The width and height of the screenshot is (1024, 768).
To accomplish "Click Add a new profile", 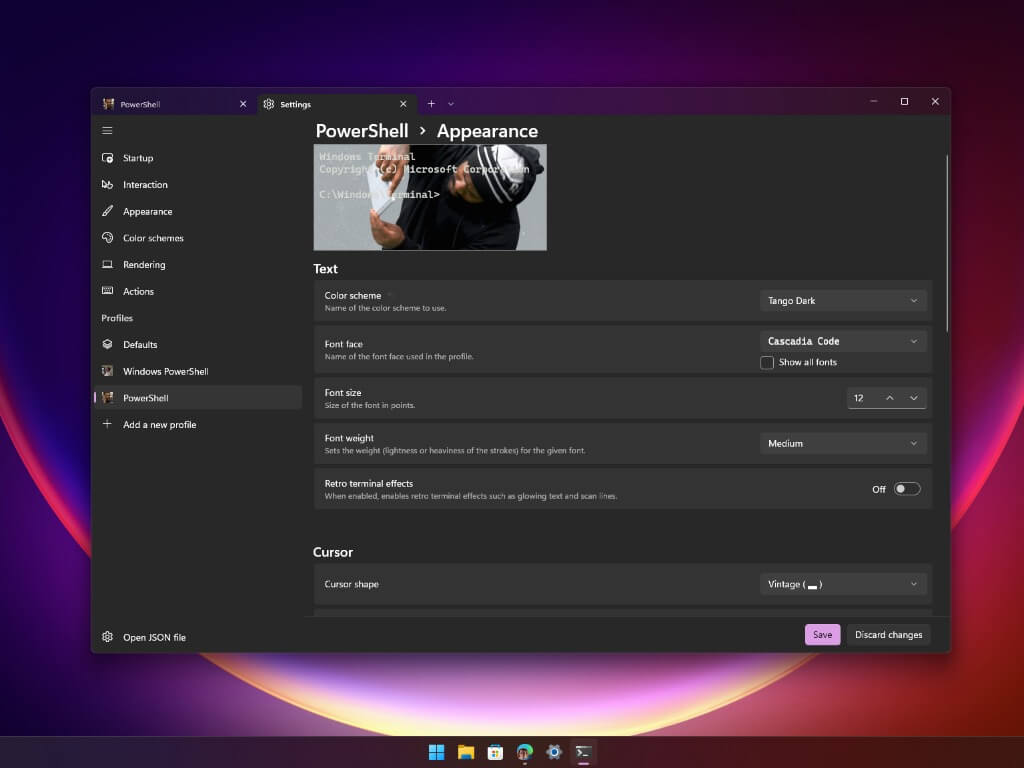I will [199, 424].
